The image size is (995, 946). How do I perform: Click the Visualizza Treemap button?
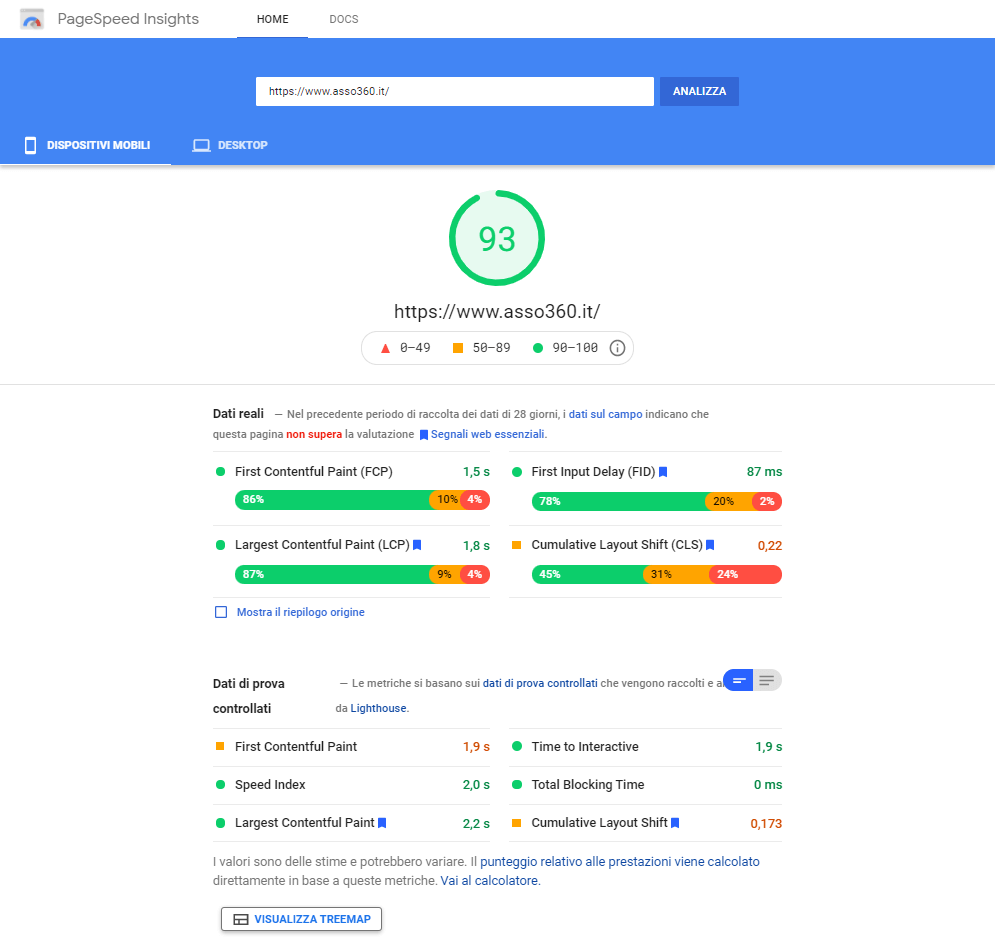tap(301, 919)
